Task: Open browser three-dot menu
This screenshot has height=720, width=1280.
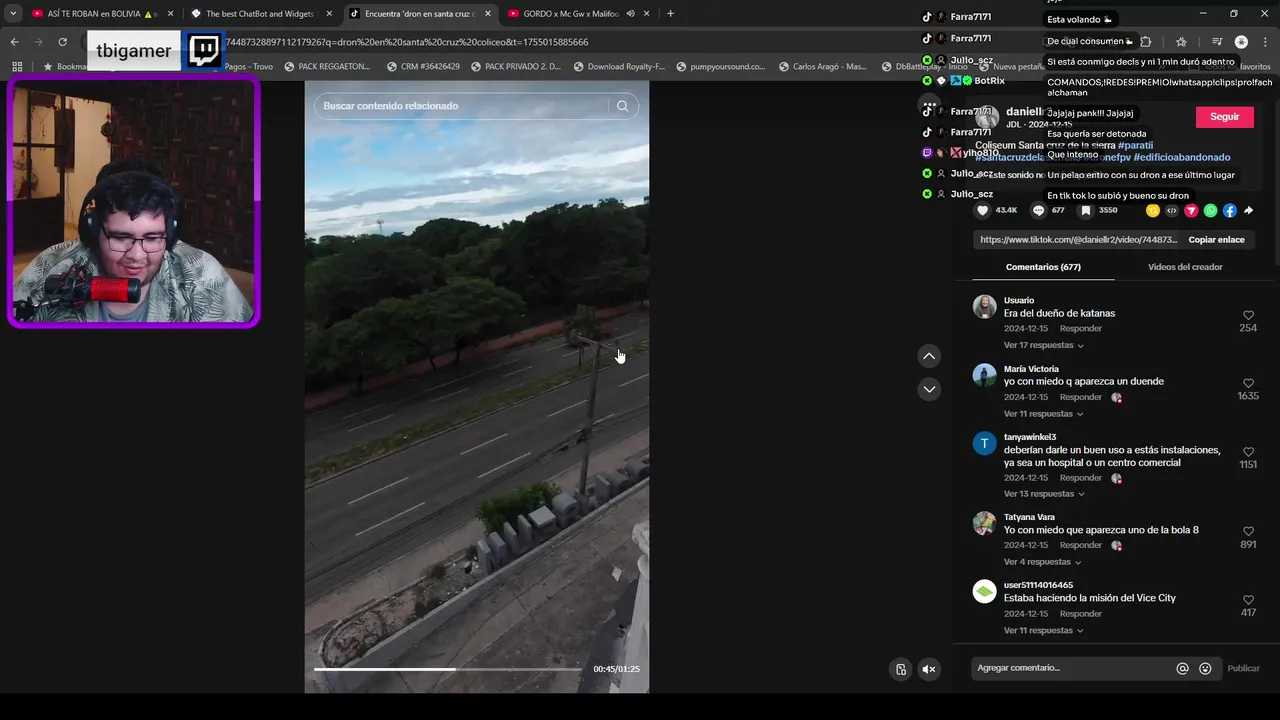Action: pos(1265,42)
